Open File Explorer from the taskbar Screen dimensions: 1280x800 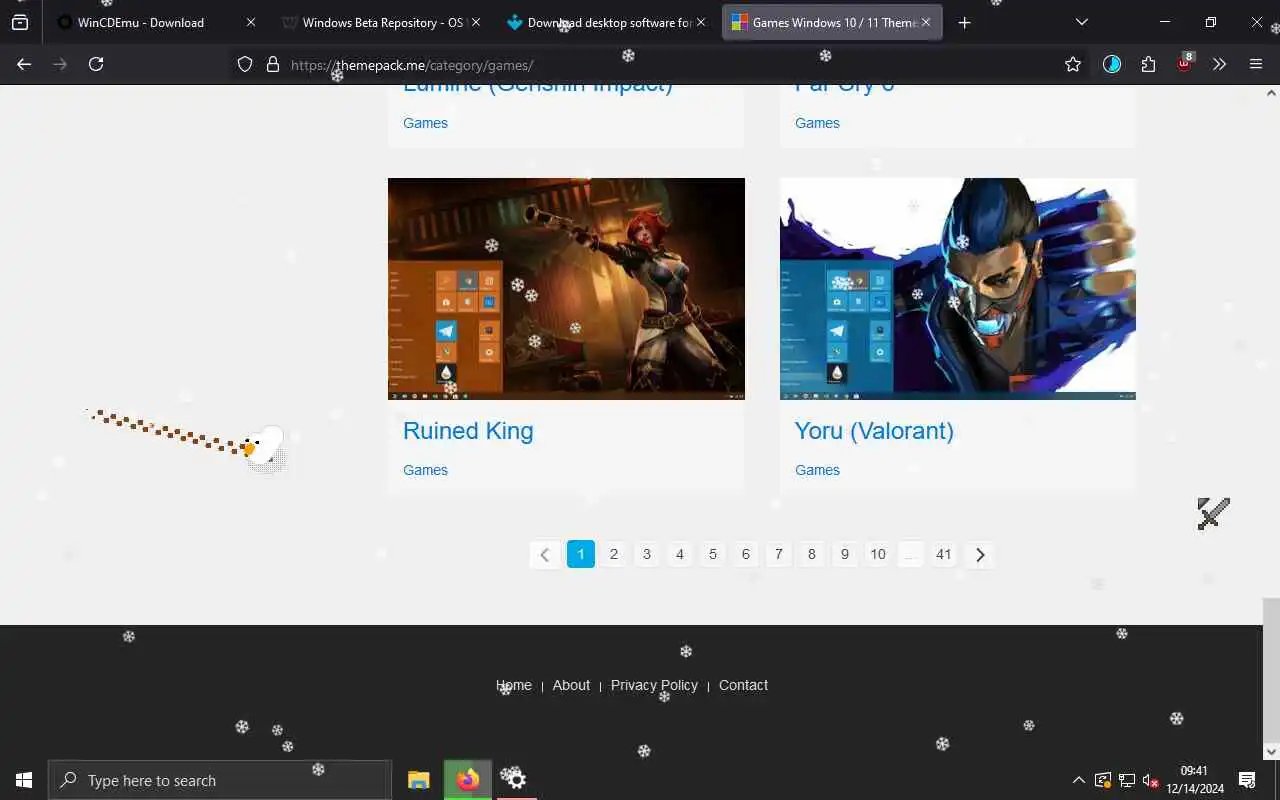pyautogui.click(x=419, y=780)
